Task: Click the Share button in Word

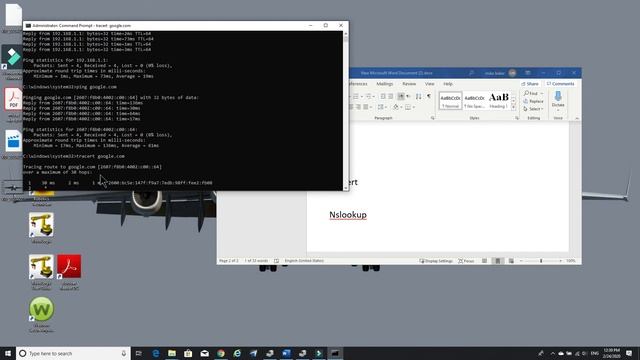Action: (x=530, y=84)
